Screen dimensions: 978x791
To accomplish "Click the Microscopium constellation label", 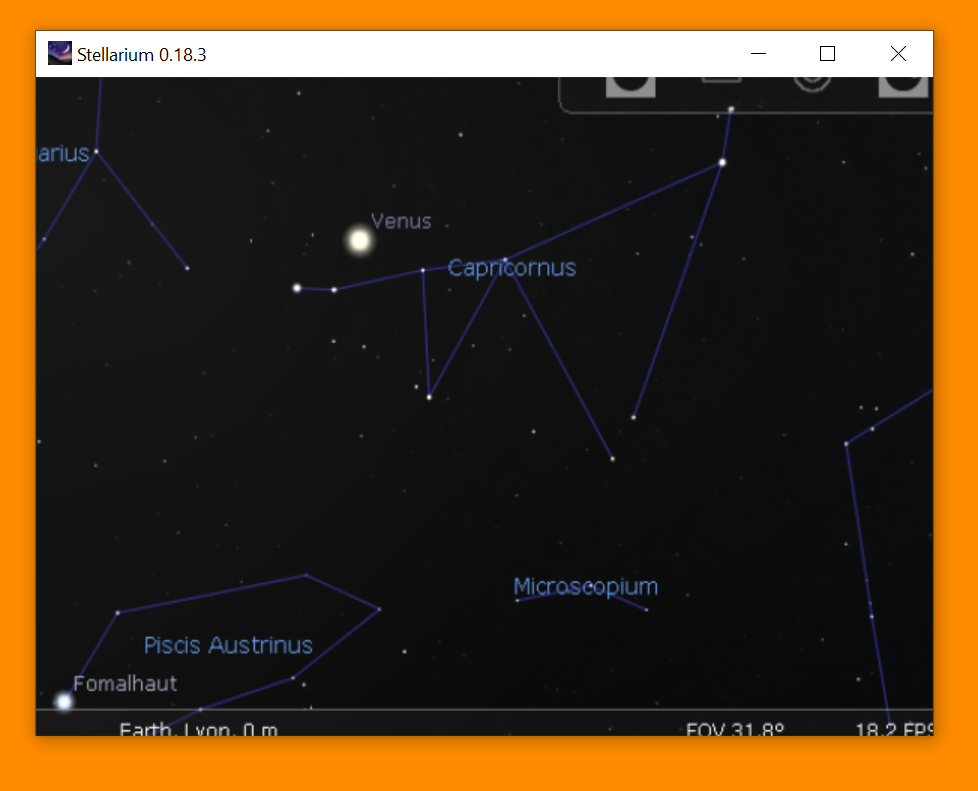I will point(585,586).
